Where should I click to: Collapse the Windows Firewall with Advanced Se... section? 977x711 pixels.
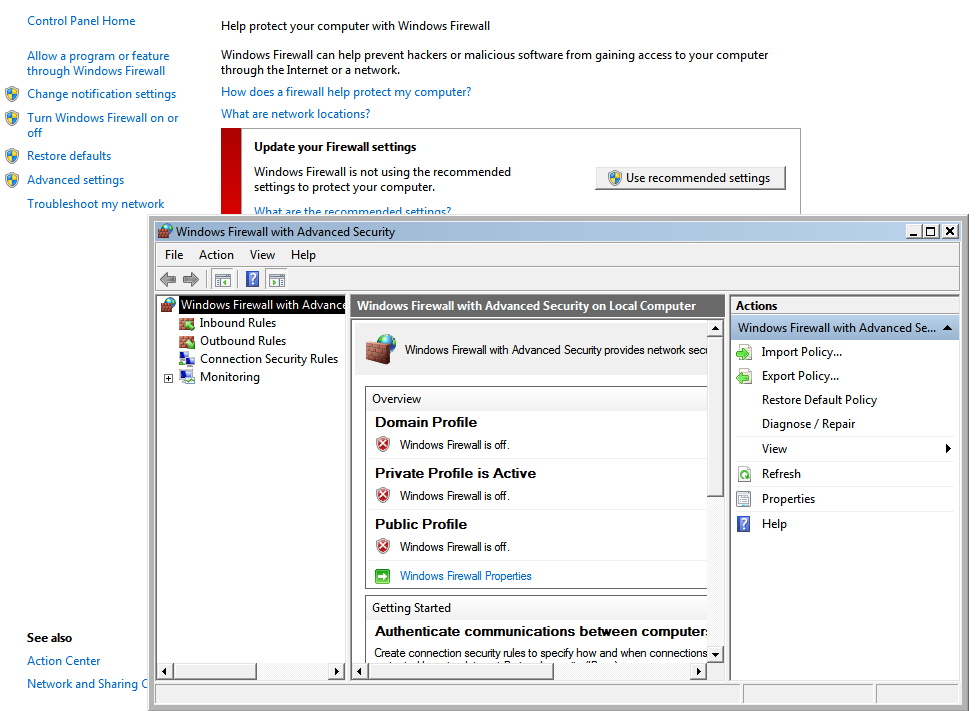click(x=947, y=328)
